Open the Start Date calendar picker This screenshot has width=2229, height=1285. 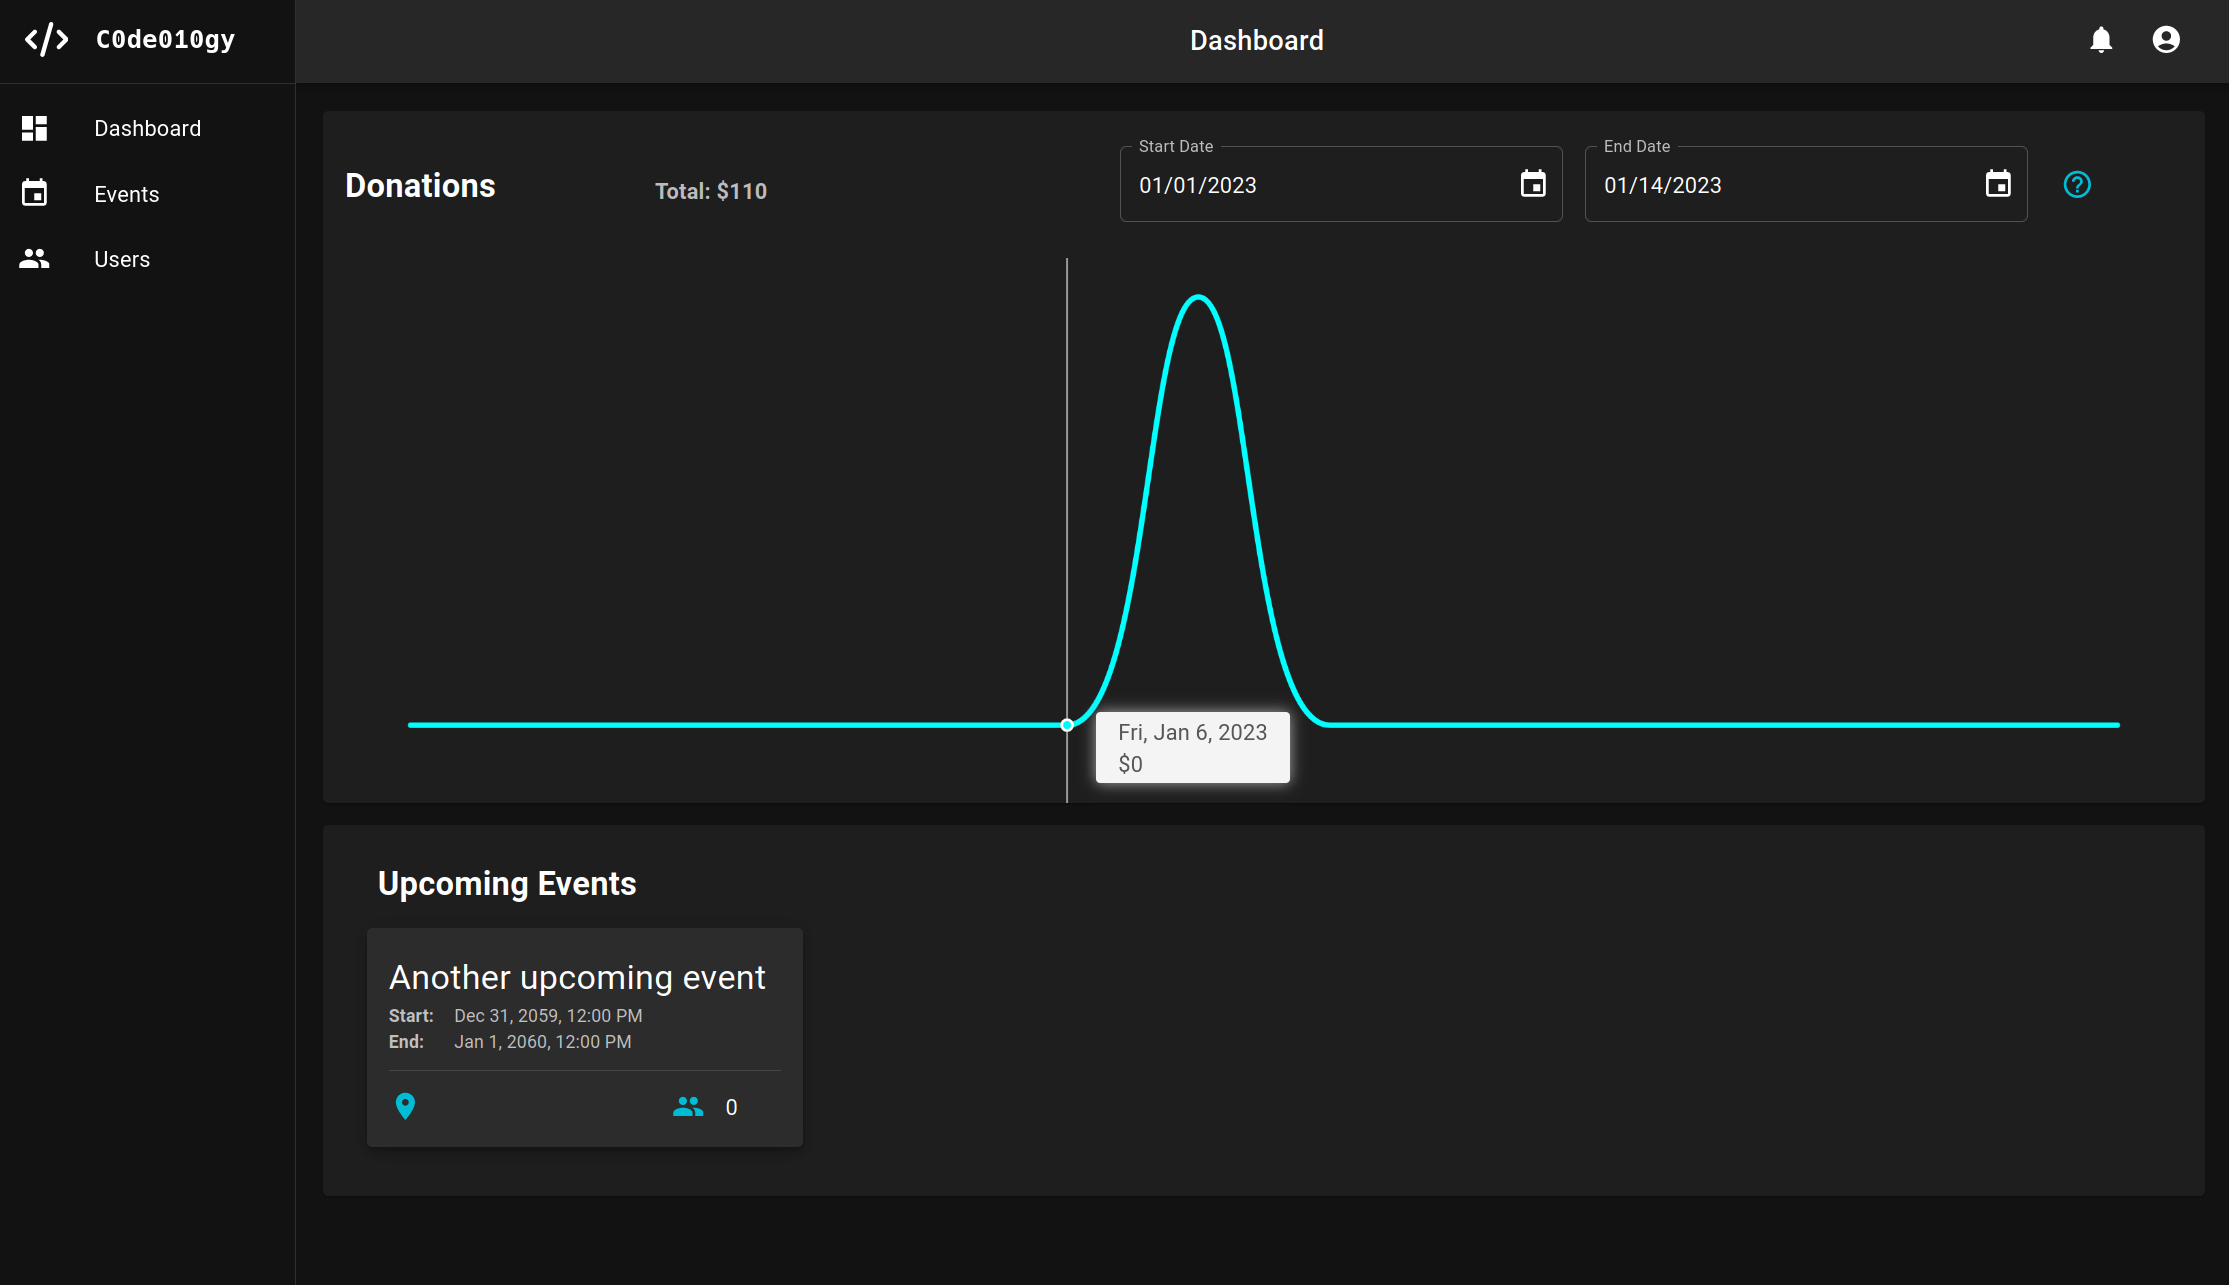point(1532,184)
